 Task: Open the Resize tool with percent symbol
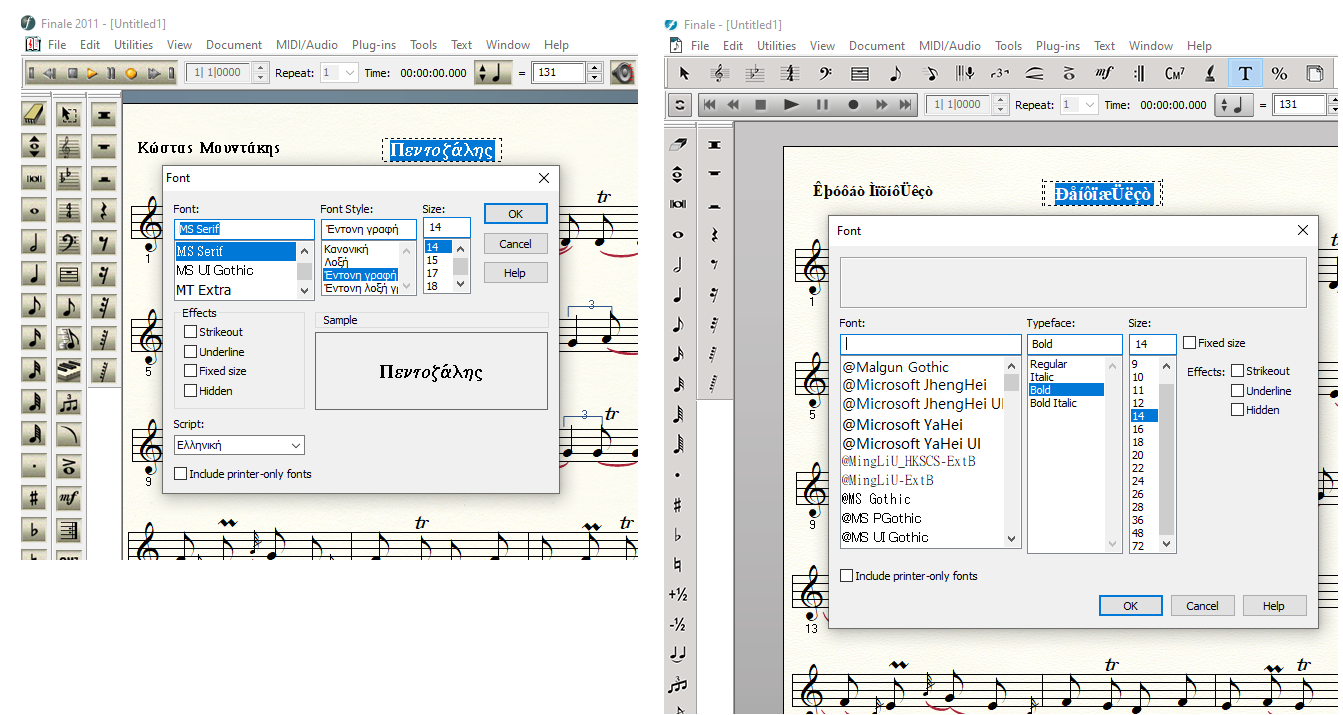[x=1279, y=73]
